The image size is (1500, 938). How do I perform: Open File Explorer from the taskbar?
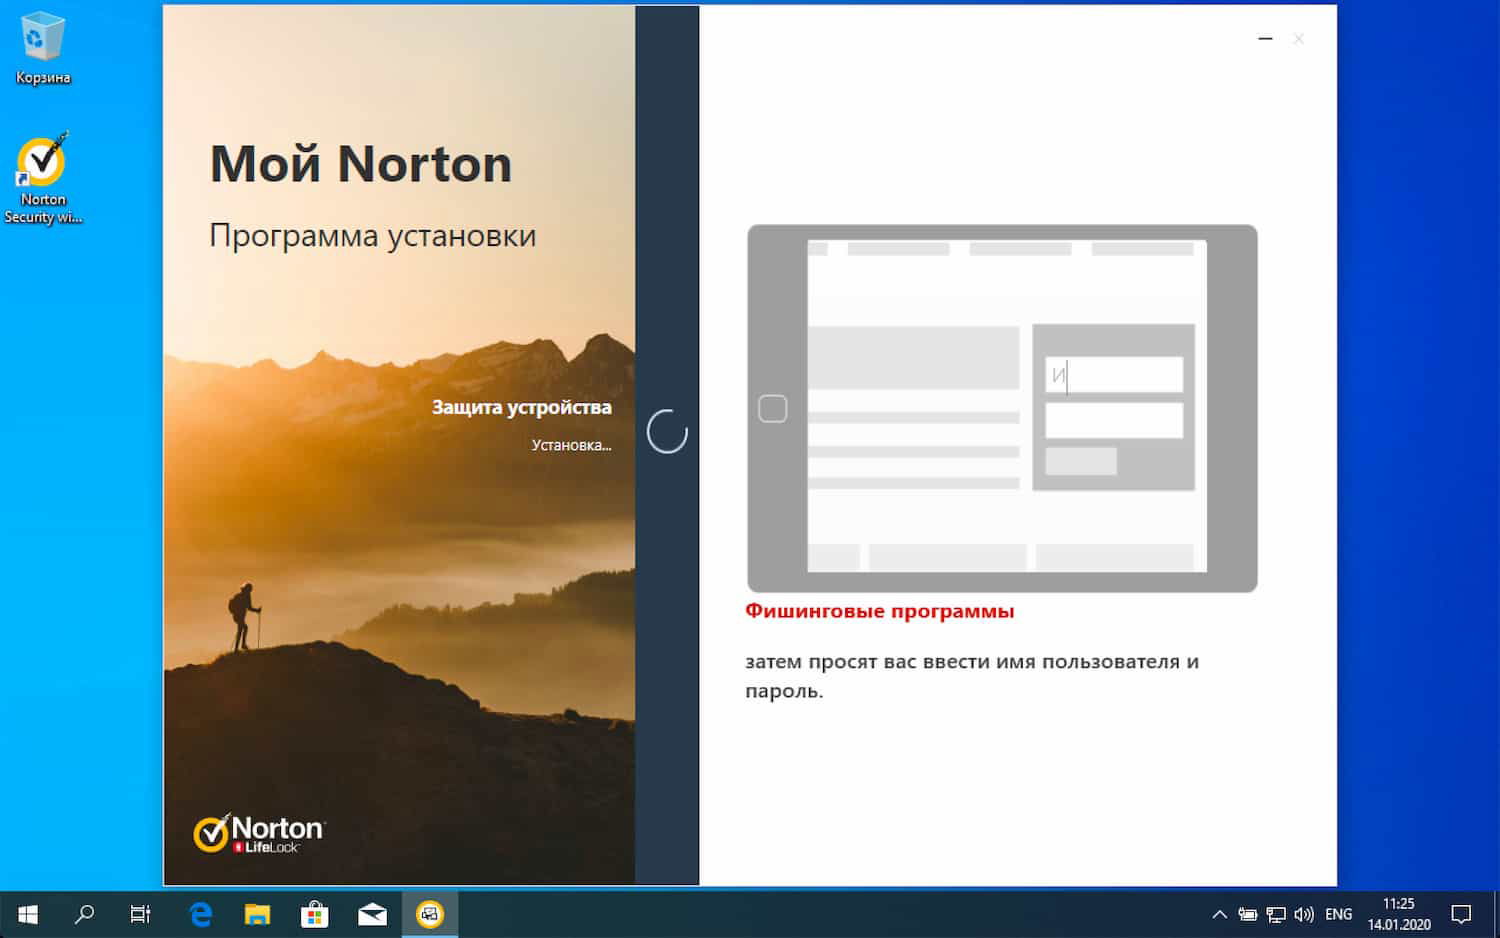coord(258,914)
